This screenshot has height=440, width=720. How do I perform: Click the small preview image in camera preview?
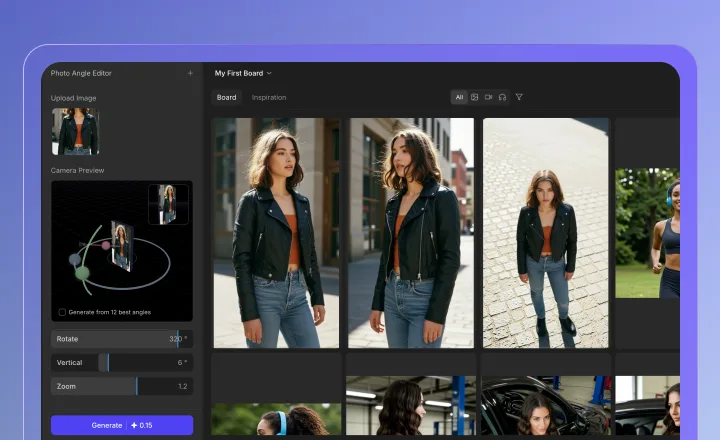coord(168,204)
